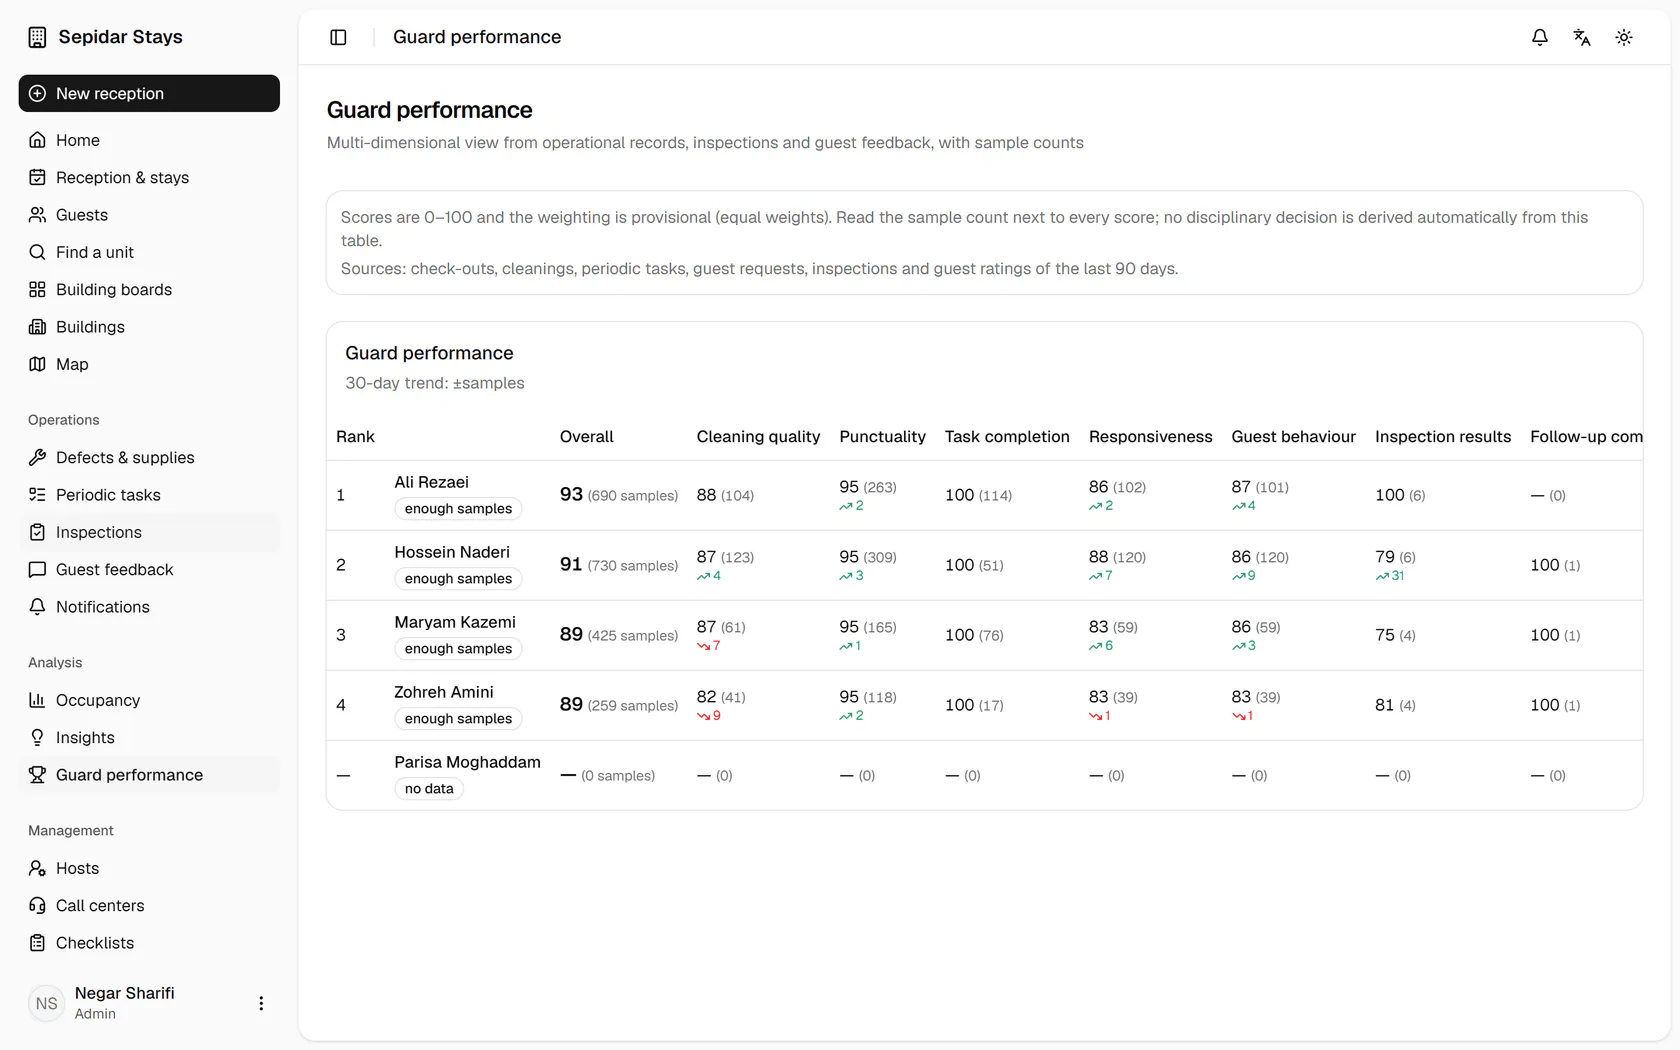Click the Inspection results column header

coord(1443,437)
